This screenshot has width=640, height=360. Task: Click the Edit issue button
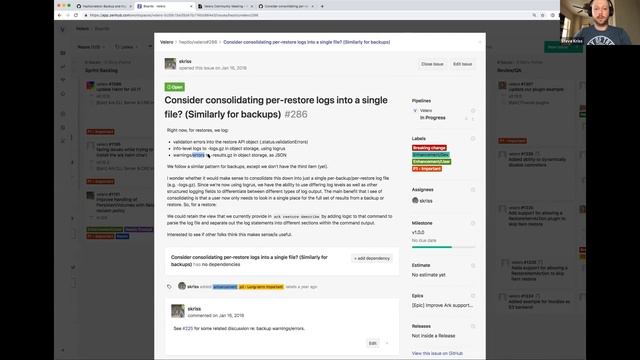click(462, 64)
